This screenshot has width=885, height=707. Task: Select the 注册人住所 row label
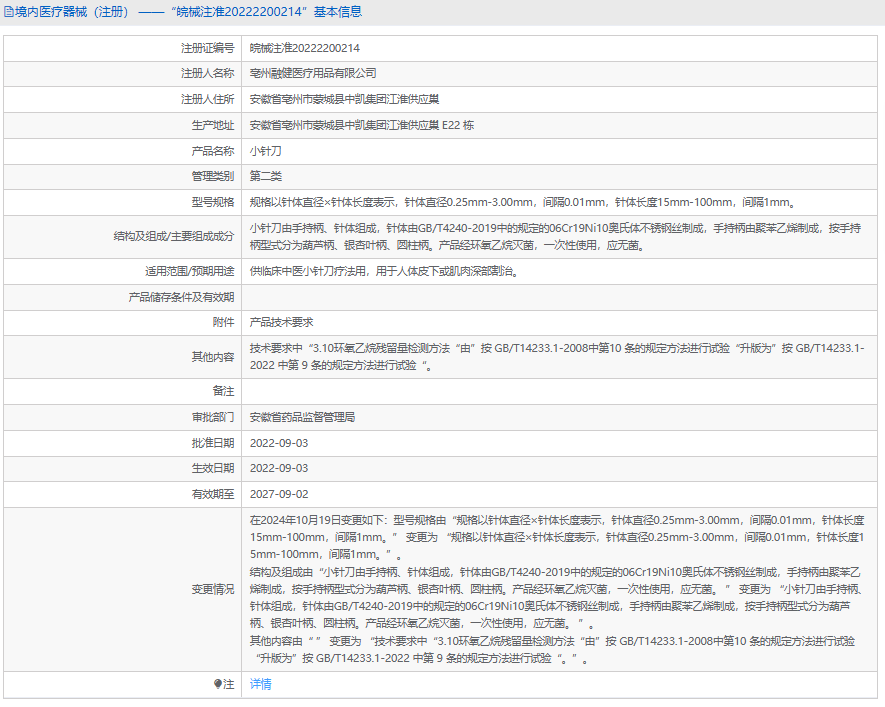point(207,99)
